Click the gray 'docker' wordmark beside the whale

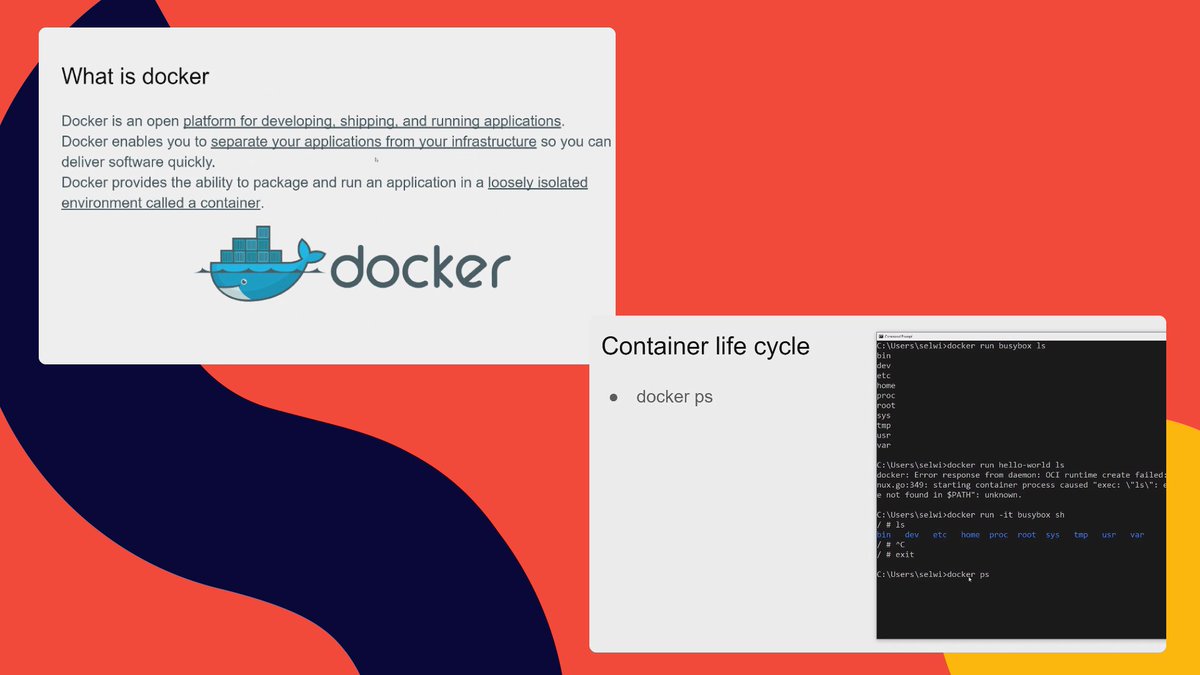(x=420, y=268)
